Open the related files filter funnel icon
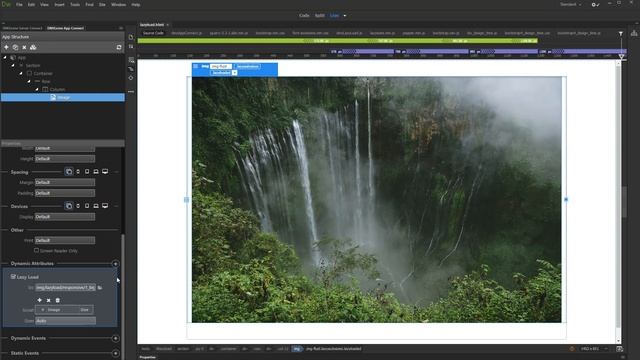 (620, 33)
